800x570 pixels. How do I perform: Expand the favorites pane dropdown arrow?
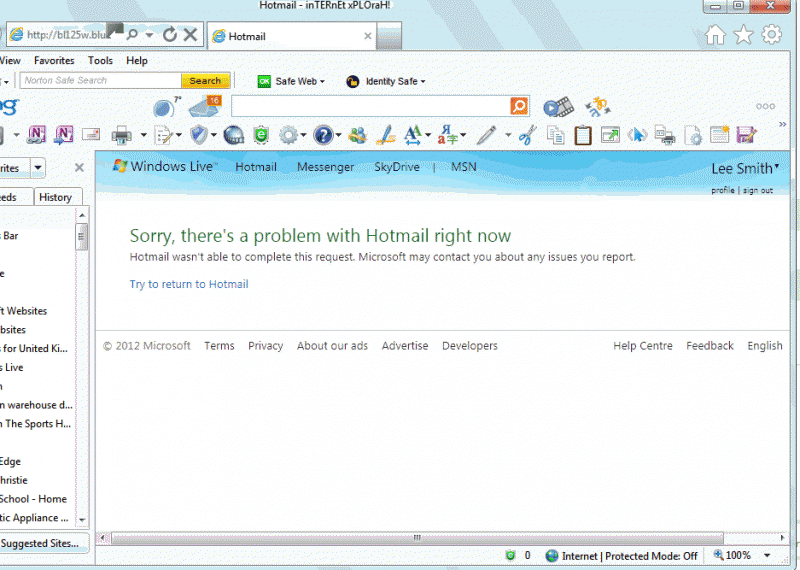click(38, 167)
